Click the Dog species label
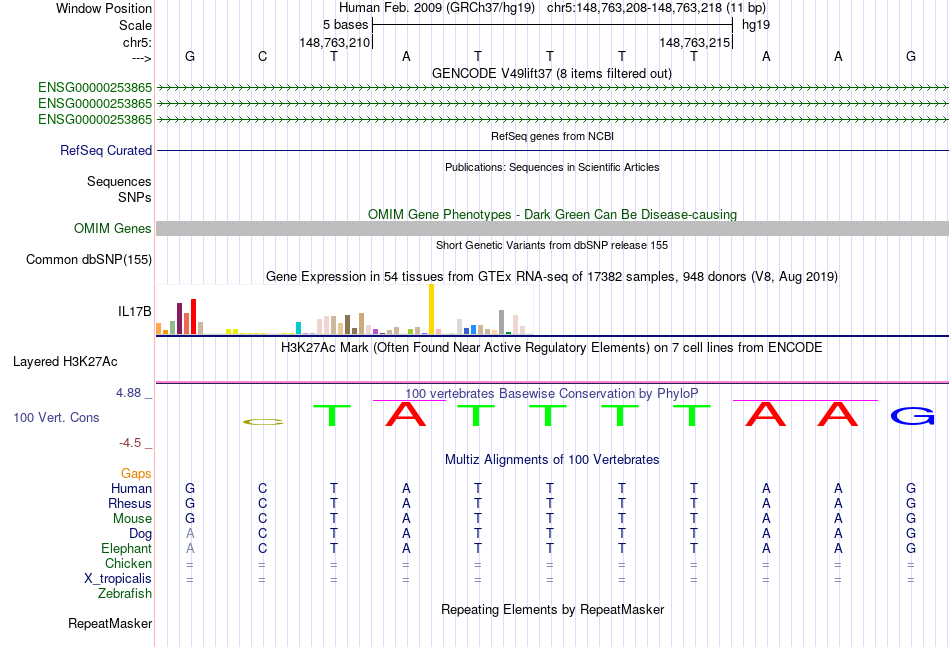 click(141, 534)
